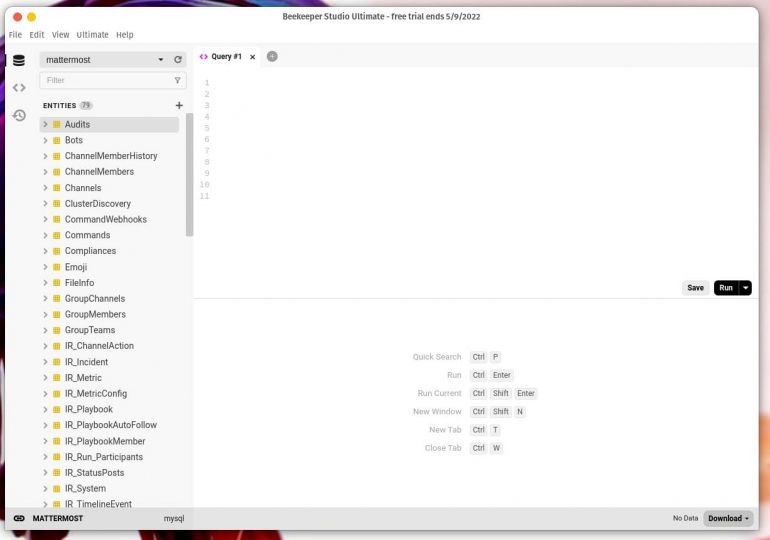770x540 pixels.
Task: Click the GroupMembers table icon
Action: click(56, 315)
